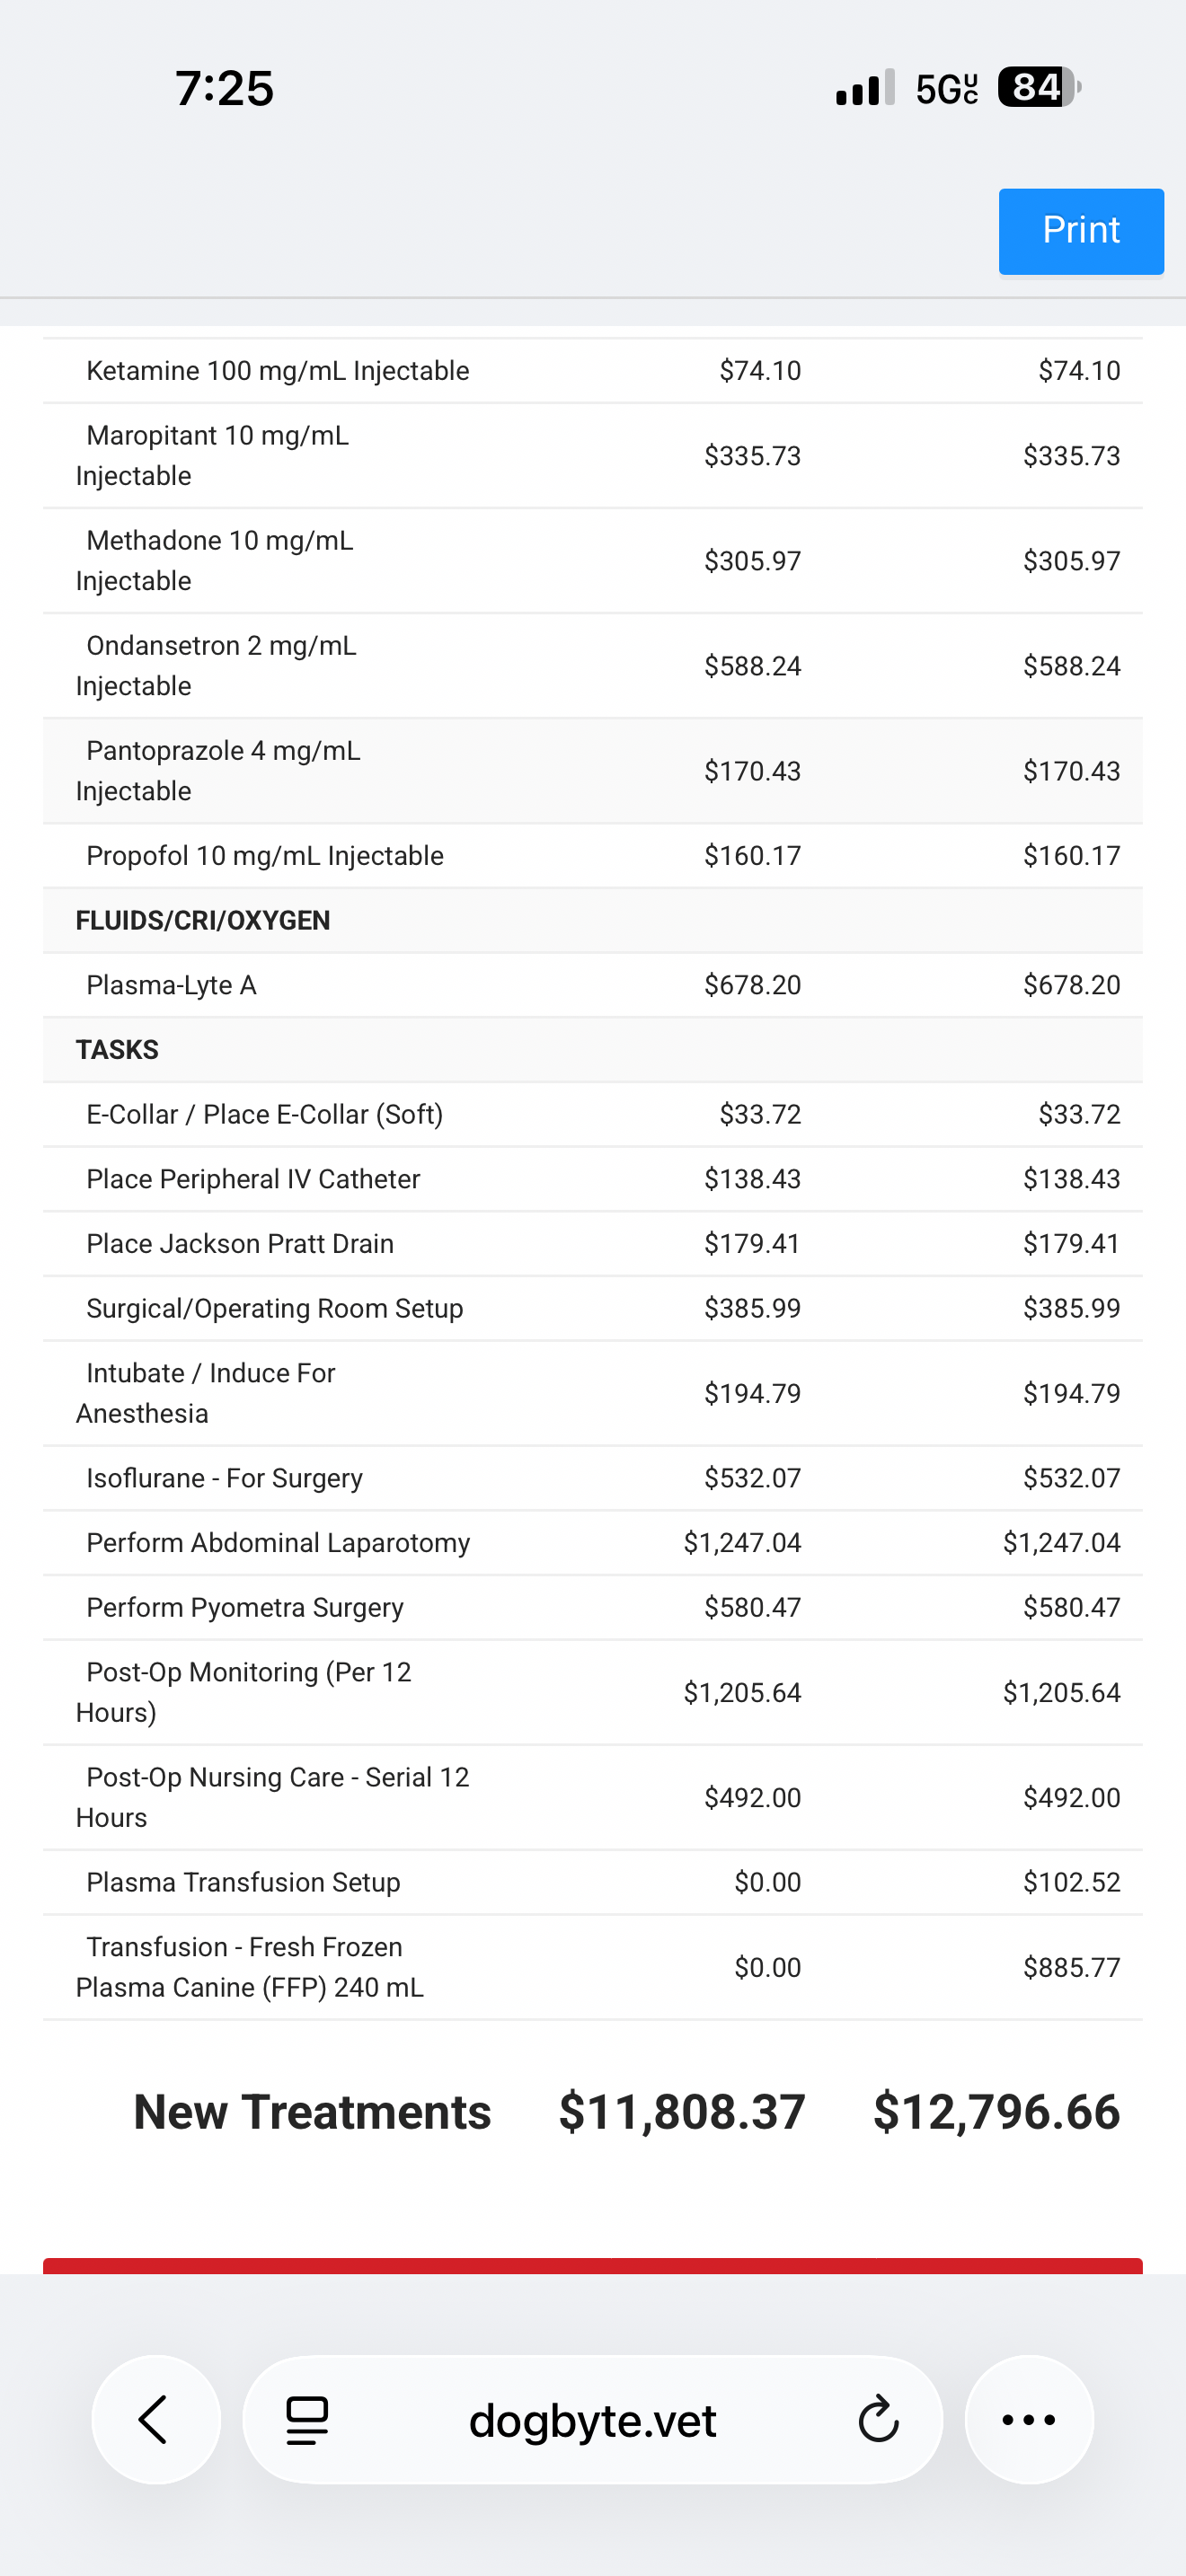This screenshot has height=2576, width=1186.
Task: Select Perform Pyometra Surgery line item
Action: (x=245, y=1607)
